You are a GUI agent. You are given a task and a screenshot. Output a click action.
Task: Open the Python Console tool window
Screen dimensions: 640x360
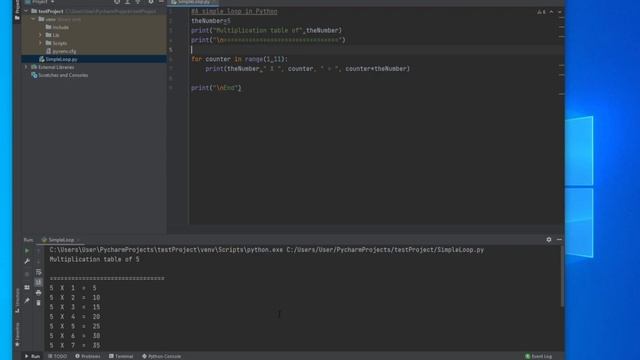tap(162, 356)
